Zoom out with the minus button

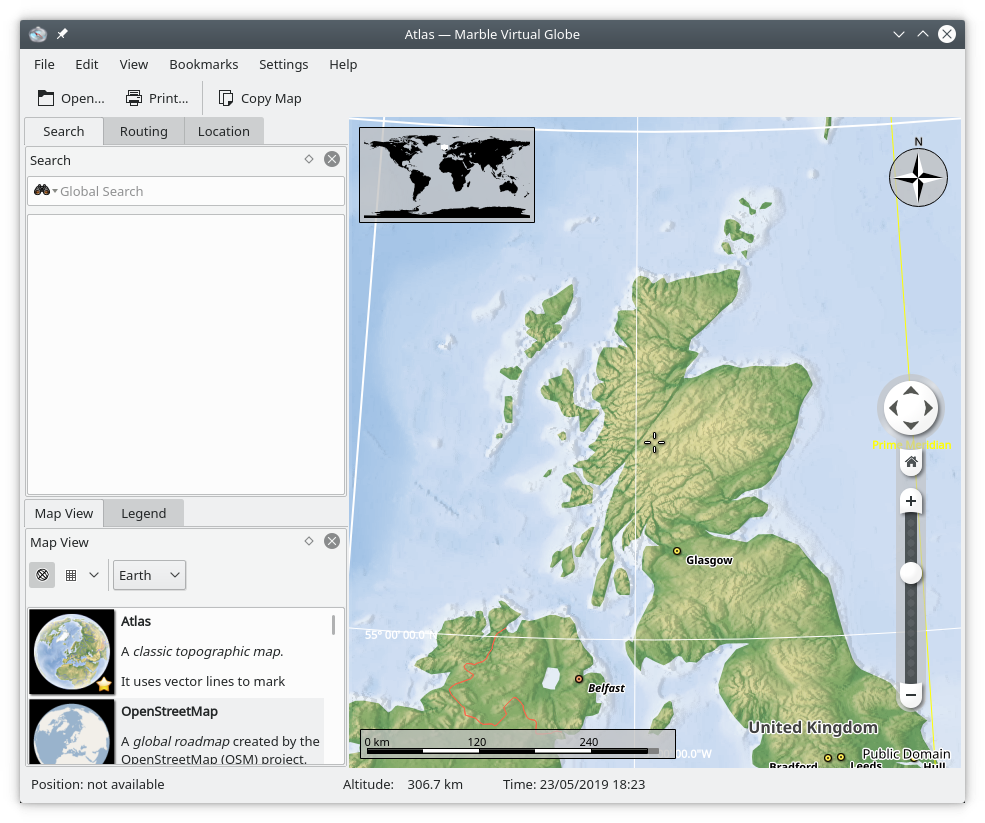pos(910,694)
